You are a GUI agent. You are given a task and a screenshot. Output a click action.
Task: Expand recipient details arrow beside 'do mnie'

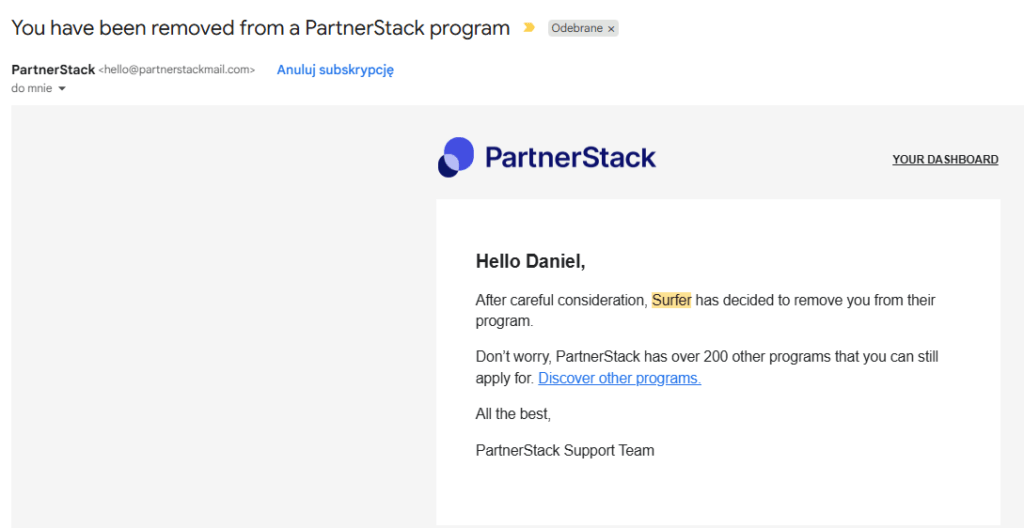[x=62, y=89]
